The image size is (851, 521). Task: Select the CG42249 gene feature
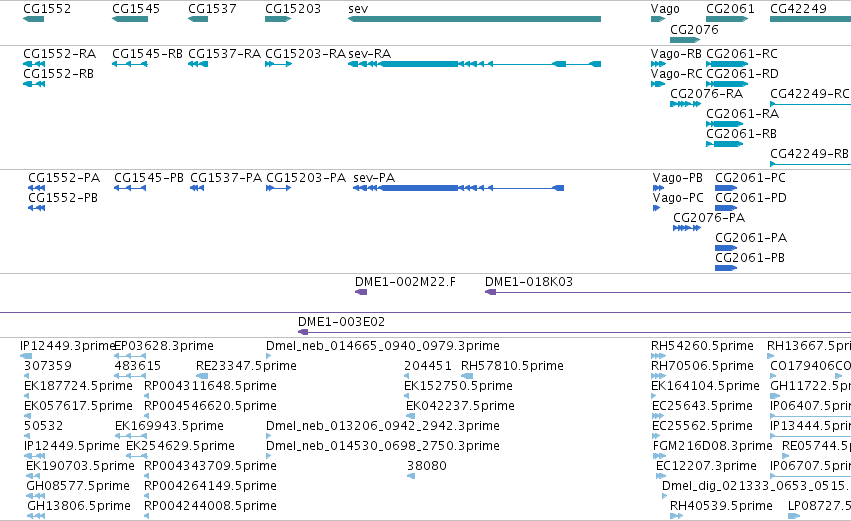[x=810, y=19]
